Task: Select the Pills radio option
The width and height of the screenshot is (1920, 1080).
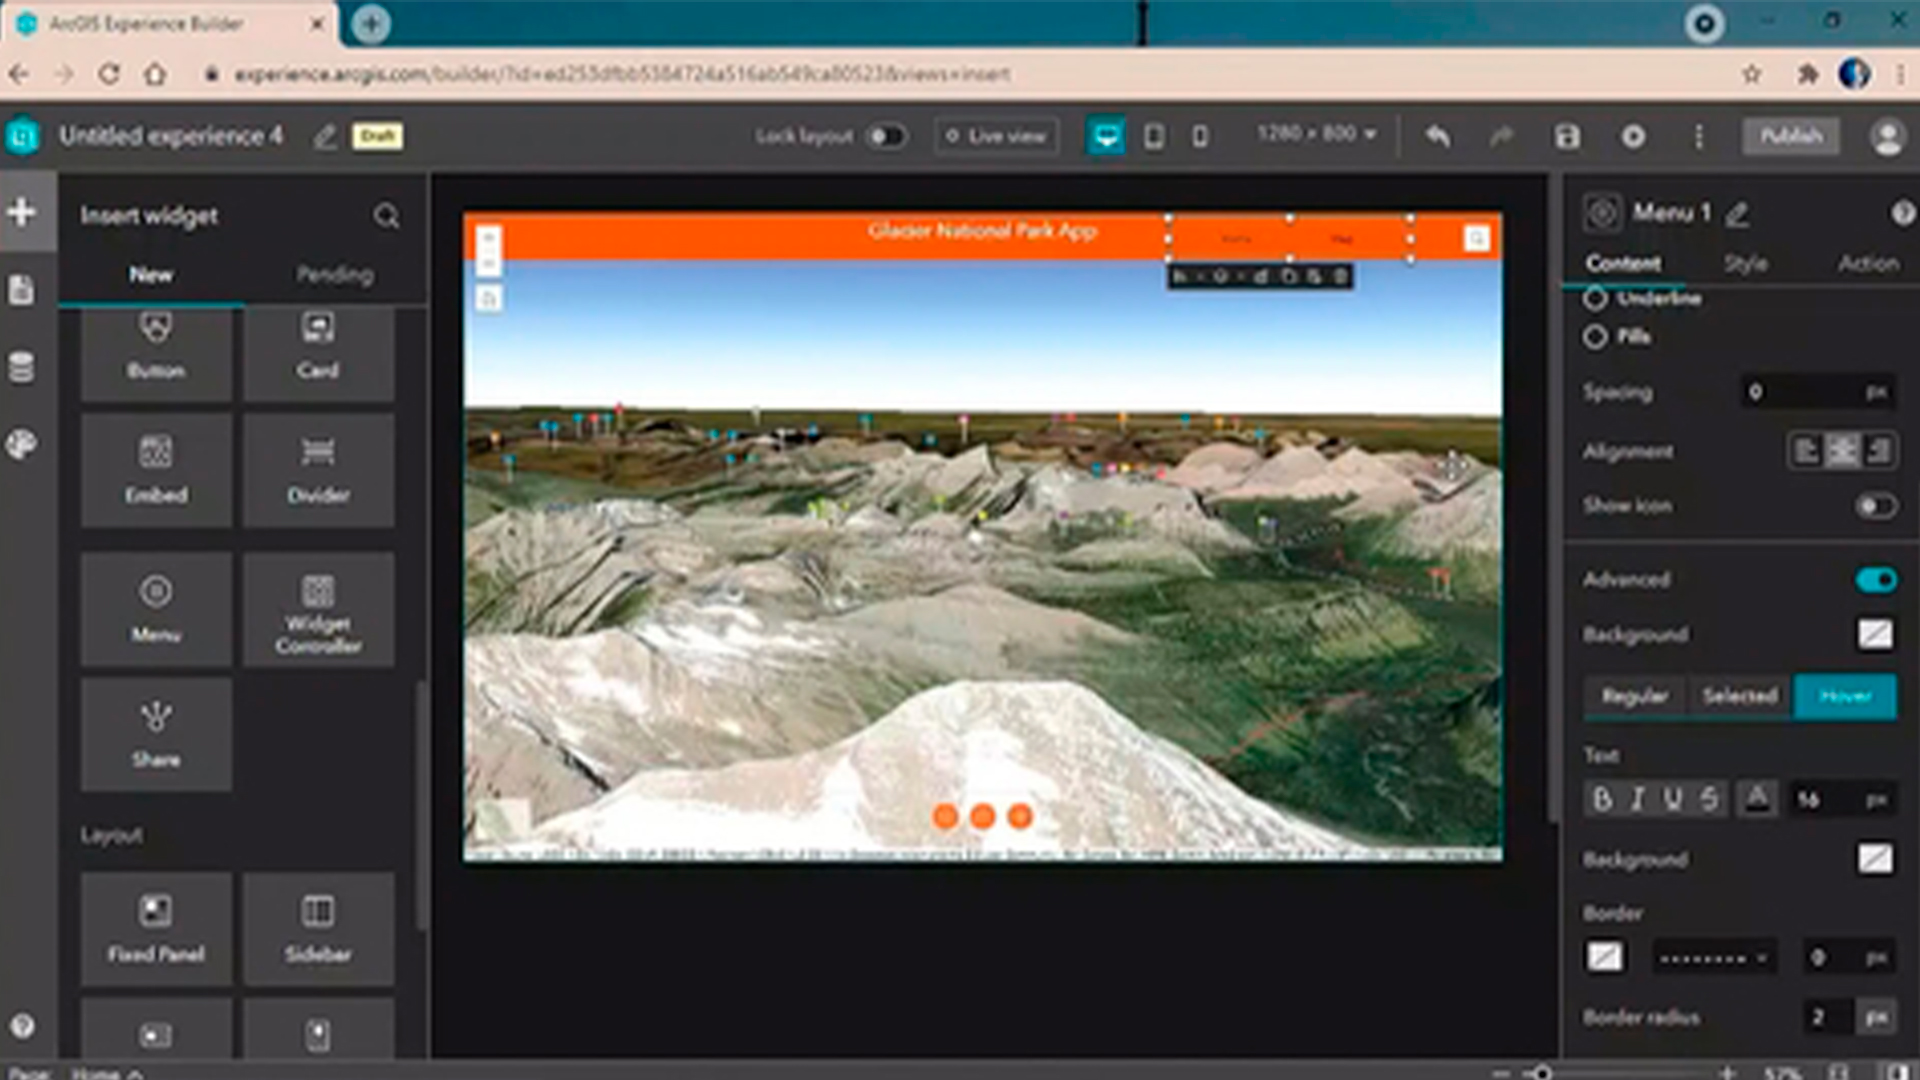Action: (x=1595, y=337)
